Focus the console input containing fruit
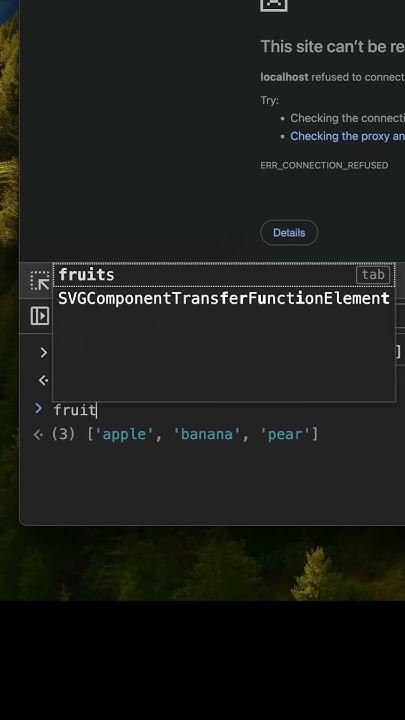This screenshot has width=405, height=720. pyautogui.click(x=225, y=410)
